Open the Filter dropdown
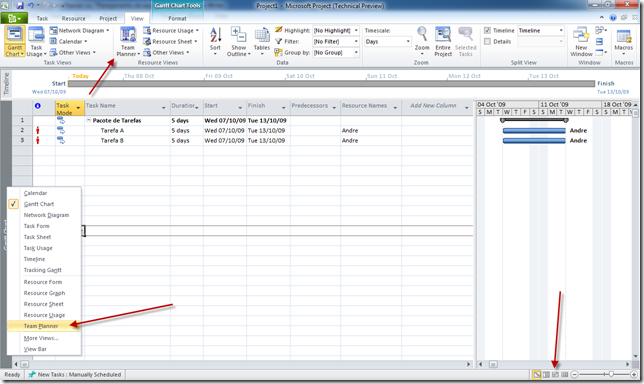644x384 pixels. (356, 41)
